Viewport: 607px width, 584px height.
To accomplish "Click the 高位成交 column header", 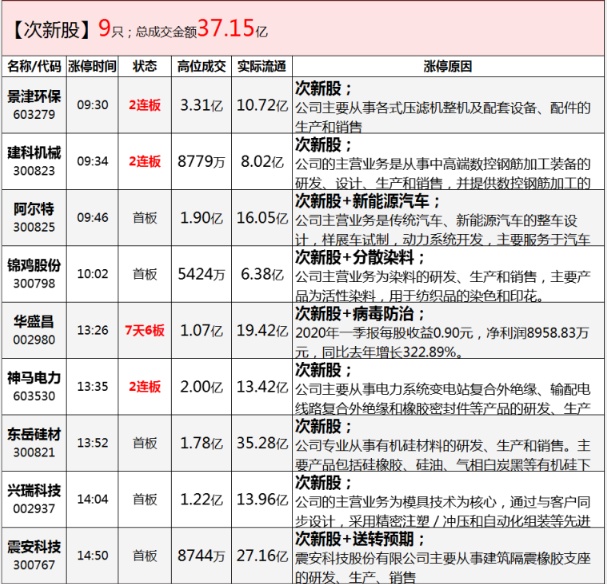I will click(x=201, y=66).
